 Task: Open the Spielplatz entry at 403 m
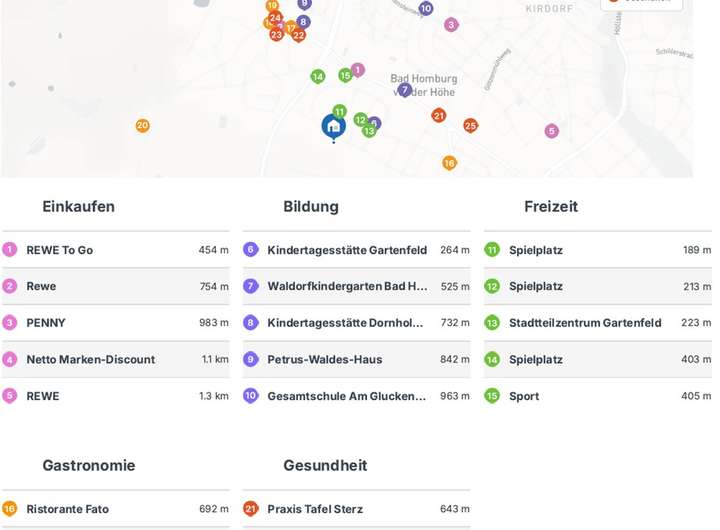pyautogui.click(x=598, y=359)
